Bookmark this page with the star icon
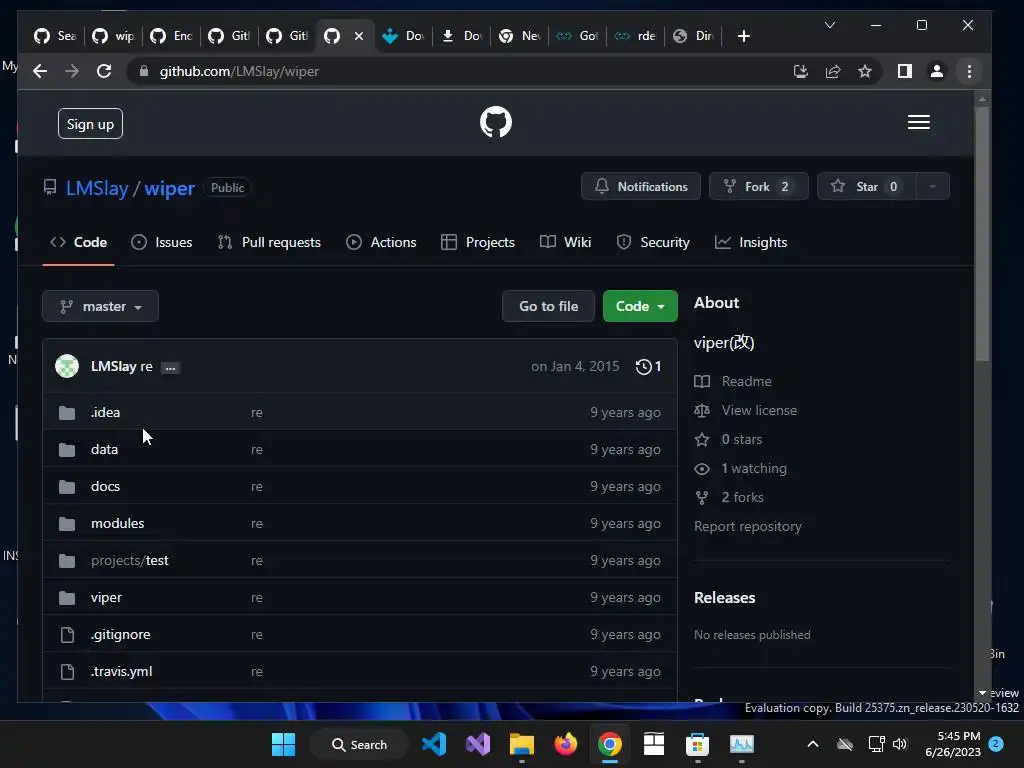Viewport: 1024px width, 768px height. coord(865,71)
